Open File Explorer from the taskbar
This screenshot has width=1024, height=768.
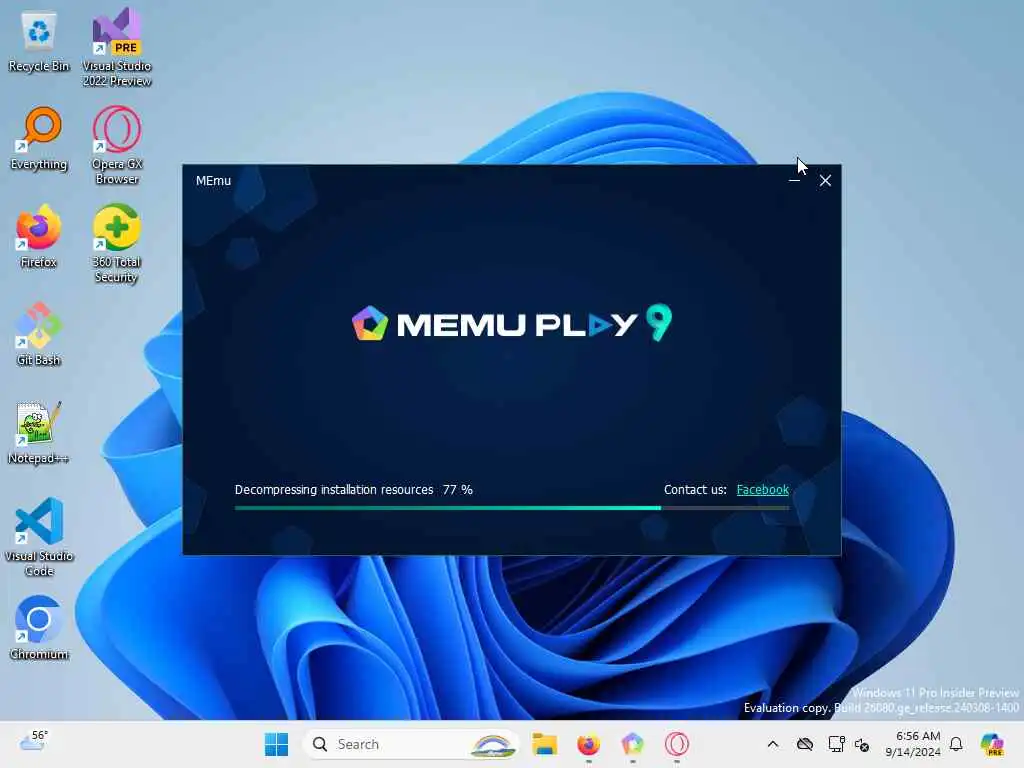(544, 744)
